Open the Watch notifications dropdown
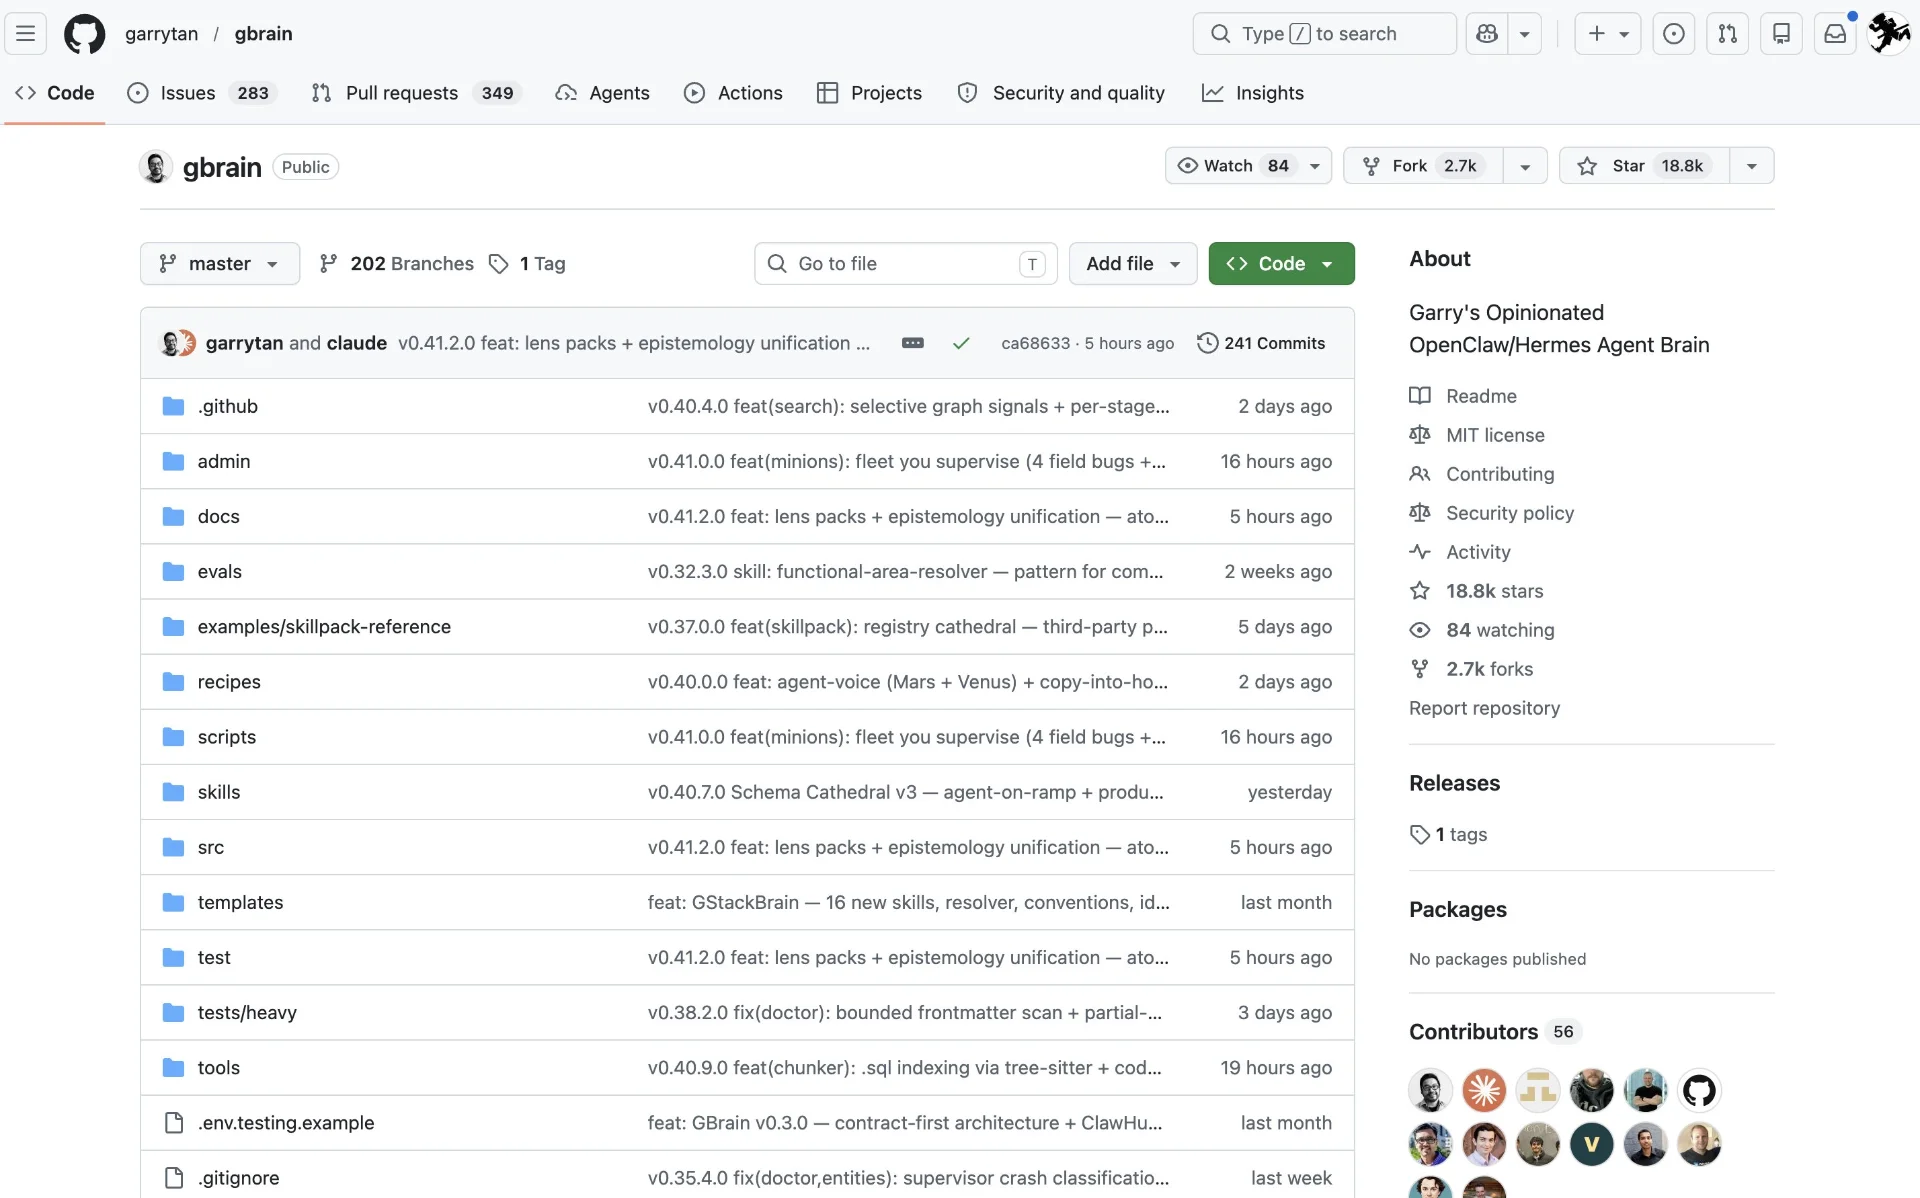 tap(1248, 165)
